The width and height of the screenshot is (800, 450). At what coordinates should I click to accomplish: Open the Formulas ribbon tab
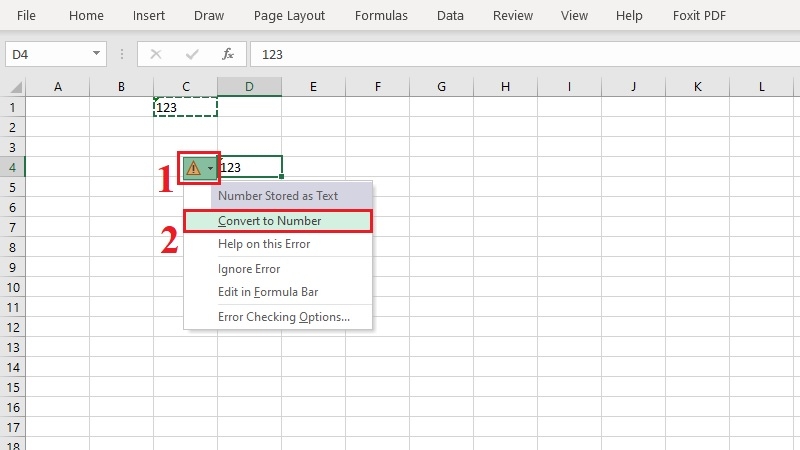pos(381,15)
